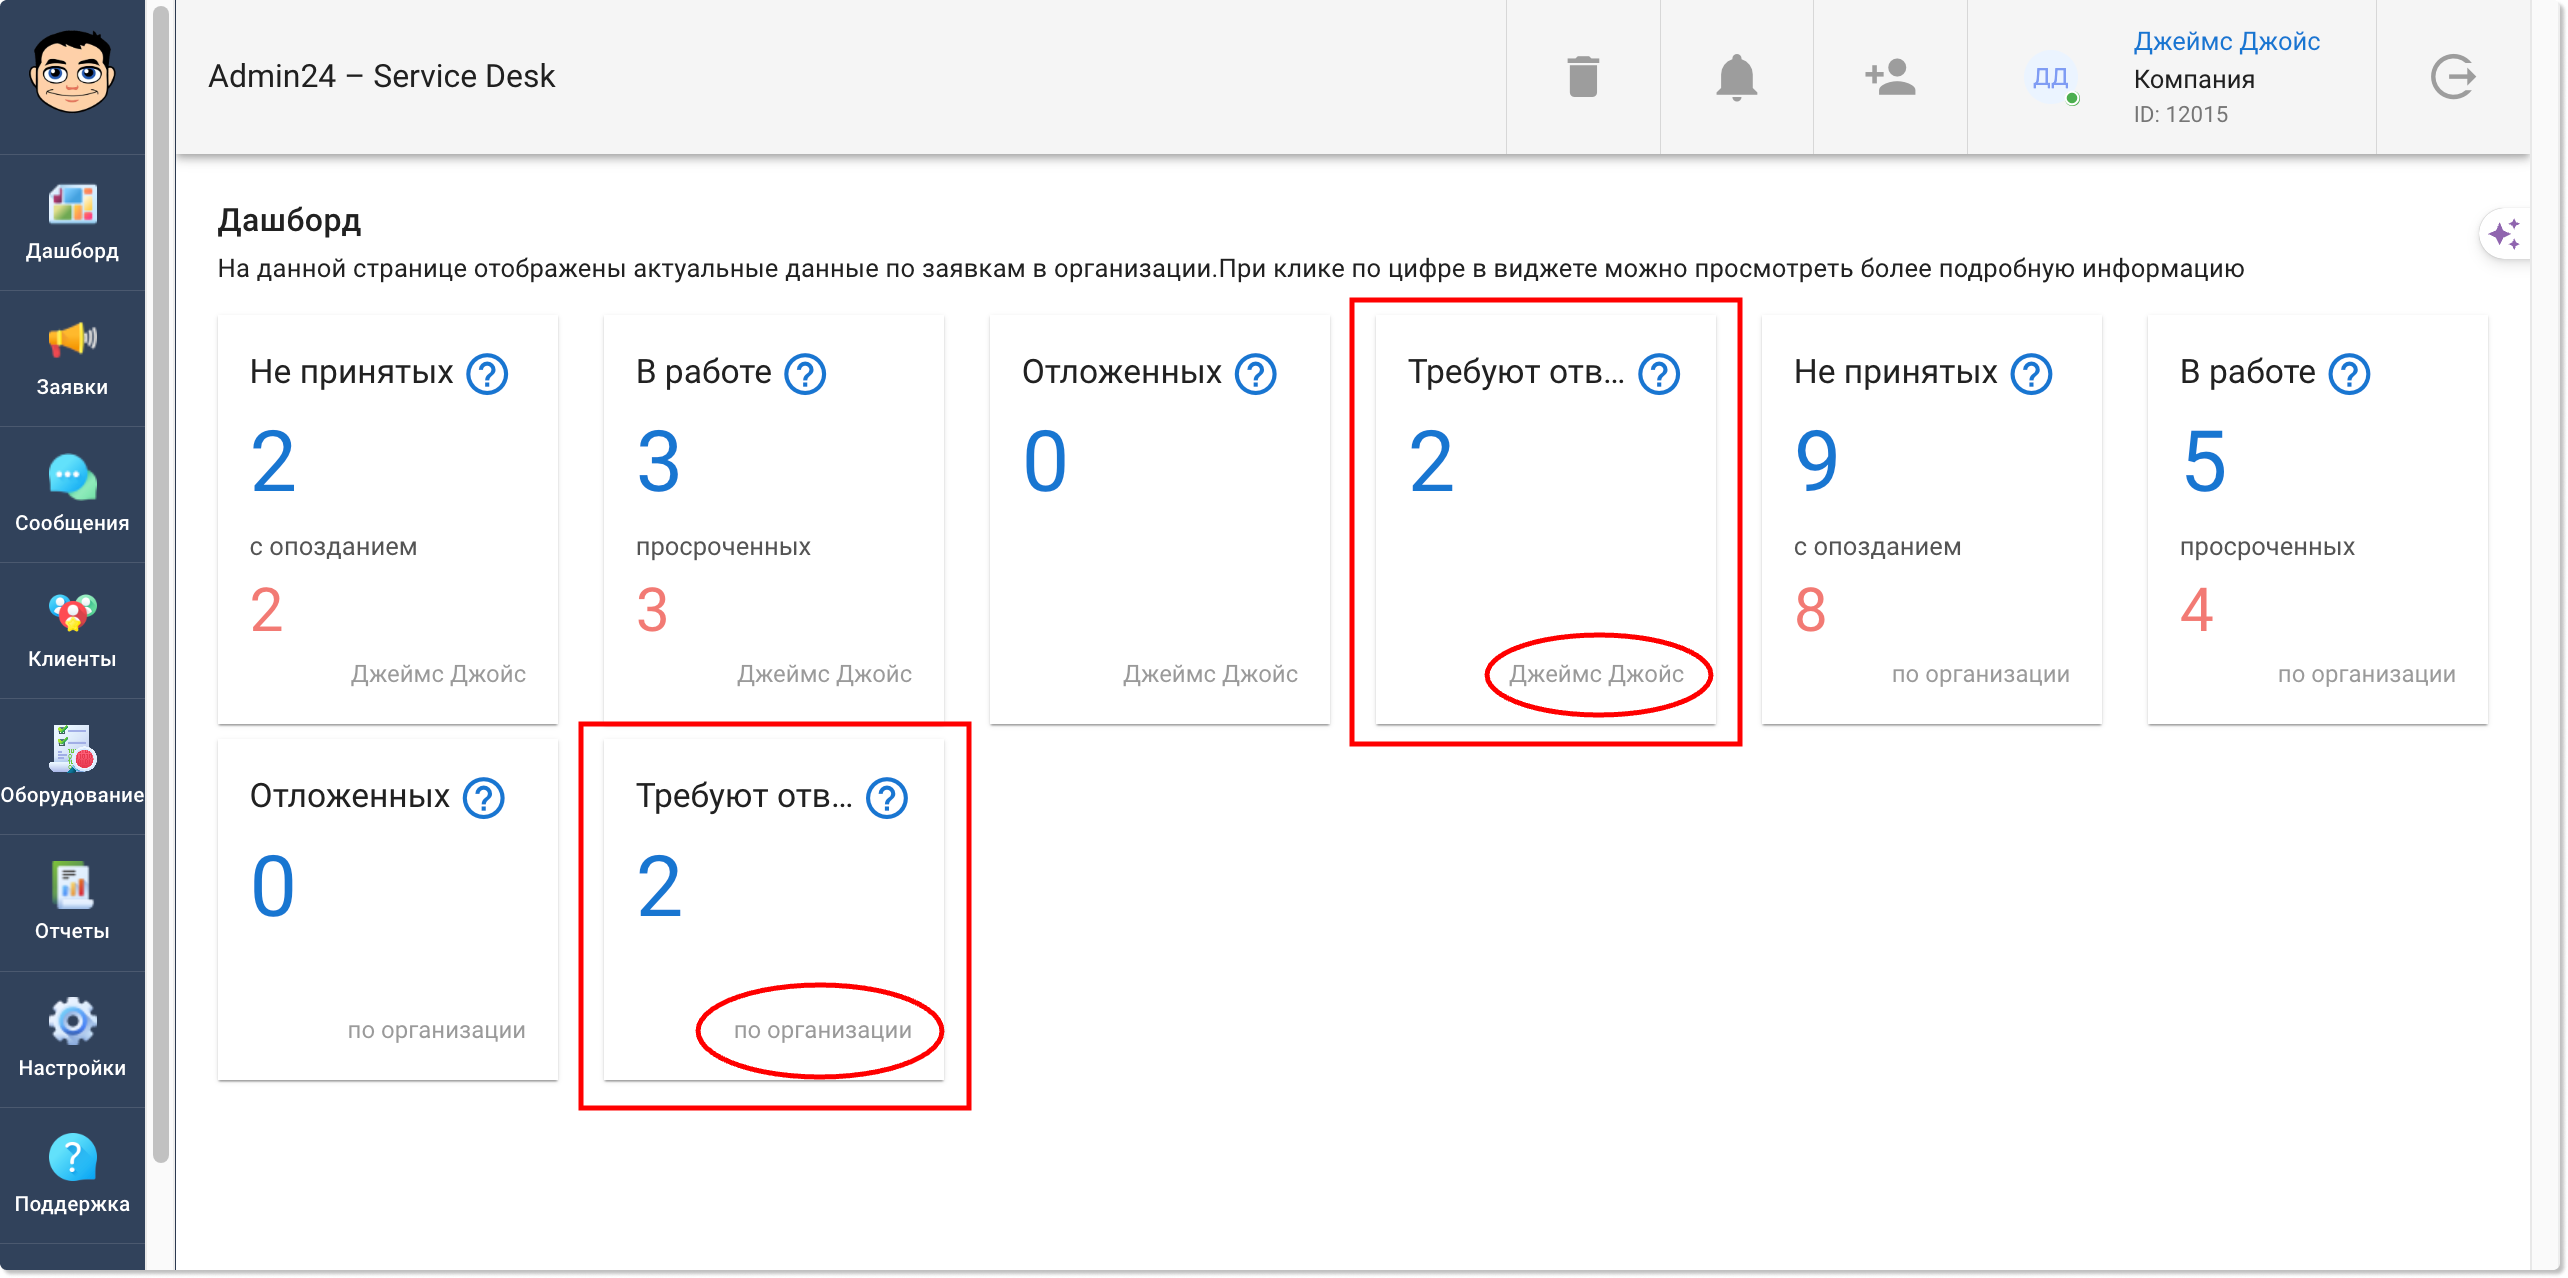Click the trash bin icon in header

click(1583, 77)
